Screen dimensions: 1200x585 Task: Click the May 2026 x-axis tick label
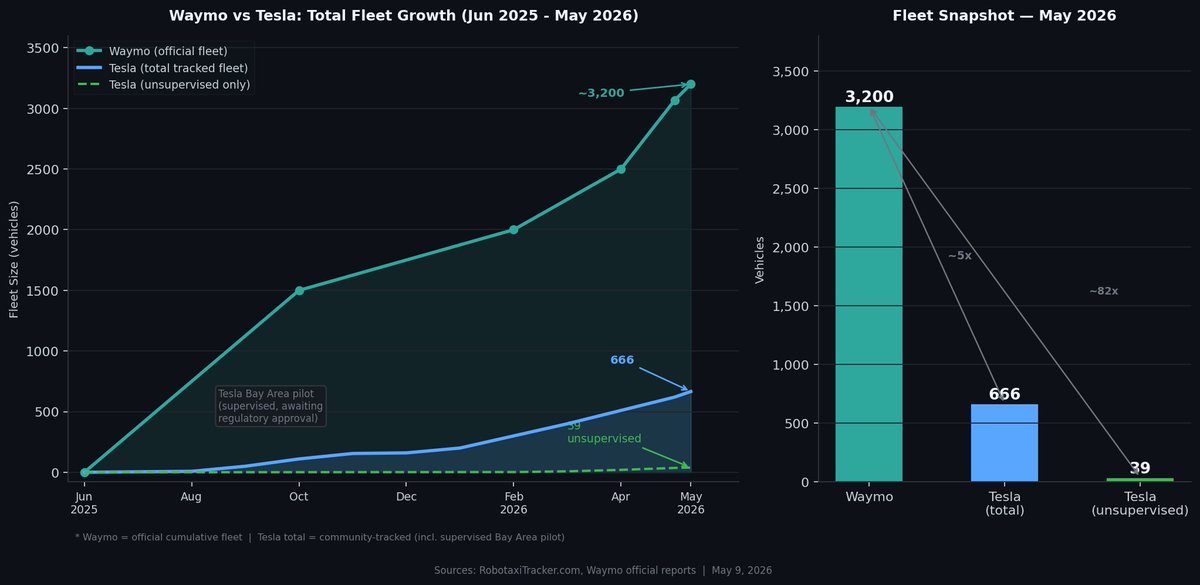pyautogui.click(x=691, y=502)
